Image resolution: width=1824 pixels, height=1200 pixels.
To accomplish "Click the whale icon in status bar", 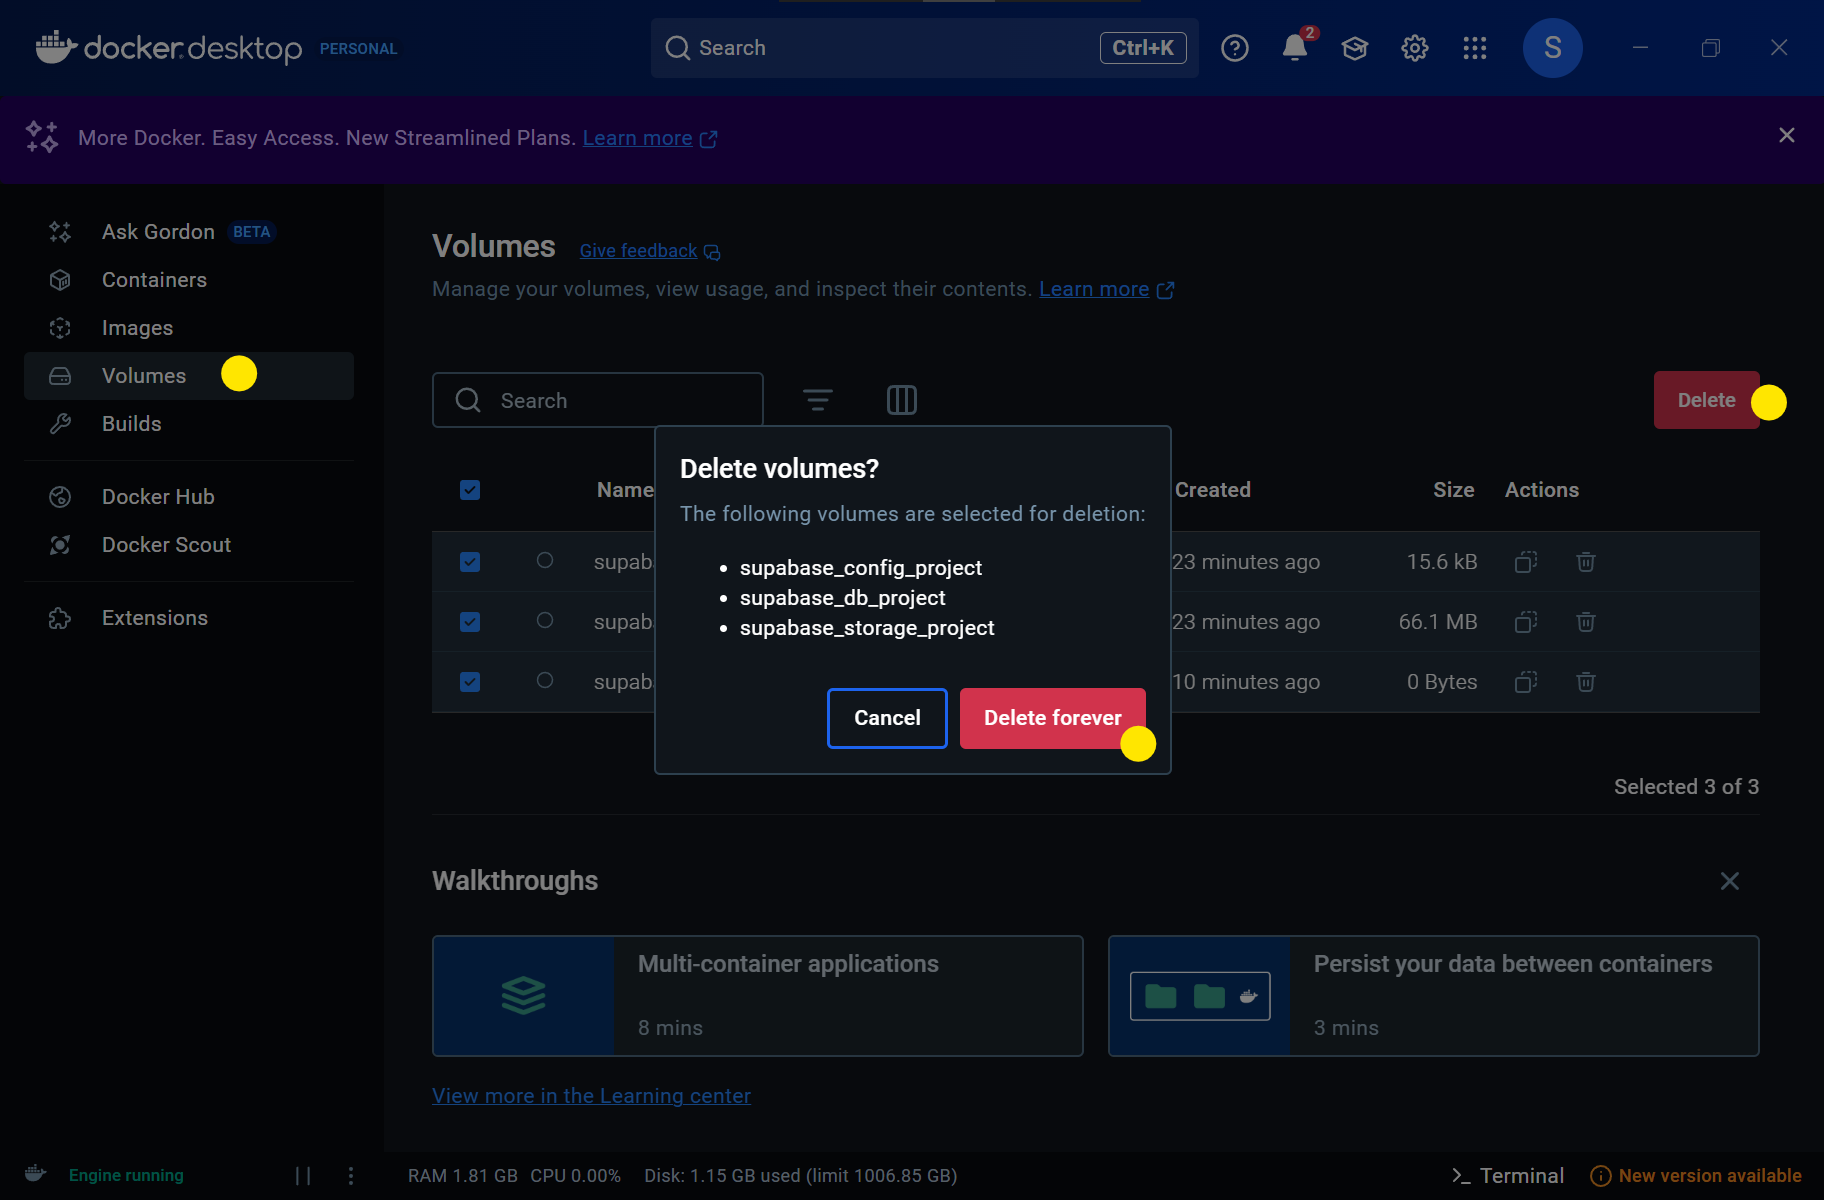I will [x=36, y=1174].
